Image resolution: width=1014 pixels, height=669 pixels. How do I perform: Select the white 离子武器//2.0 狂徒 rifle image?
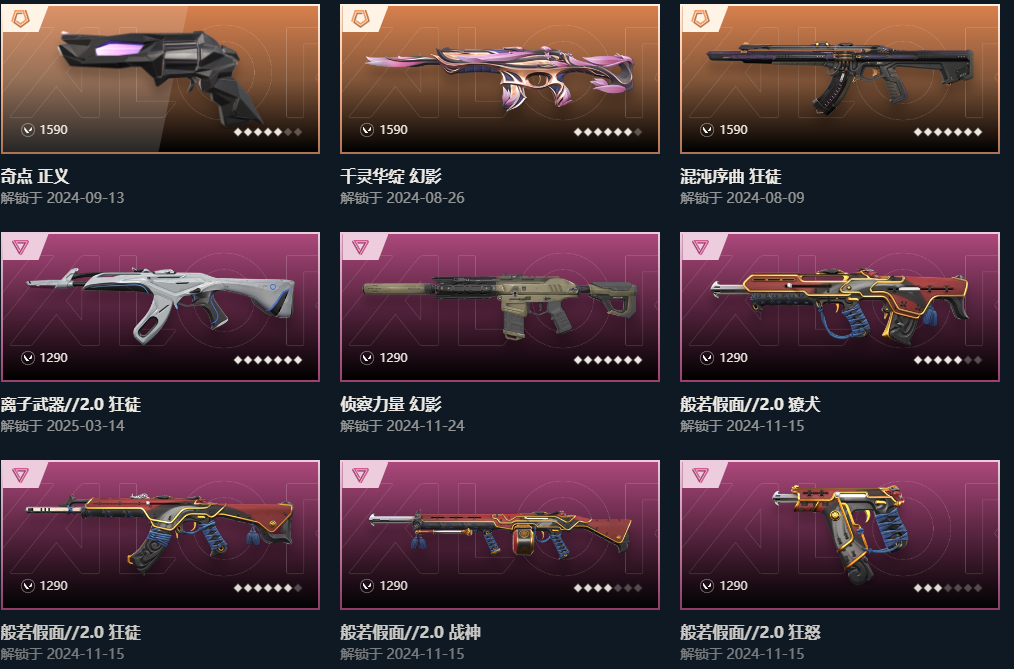(161, 305)
